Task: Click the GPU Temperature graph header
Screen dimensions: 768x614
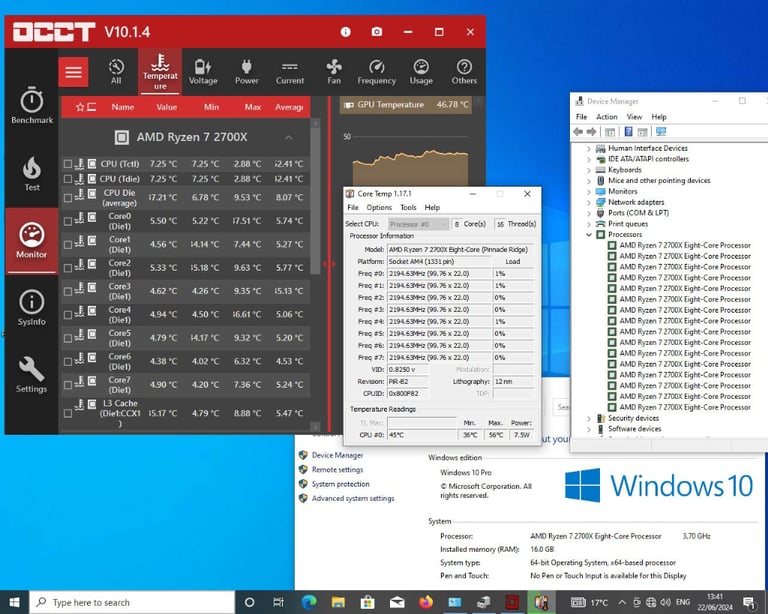Action: (406, 105)
